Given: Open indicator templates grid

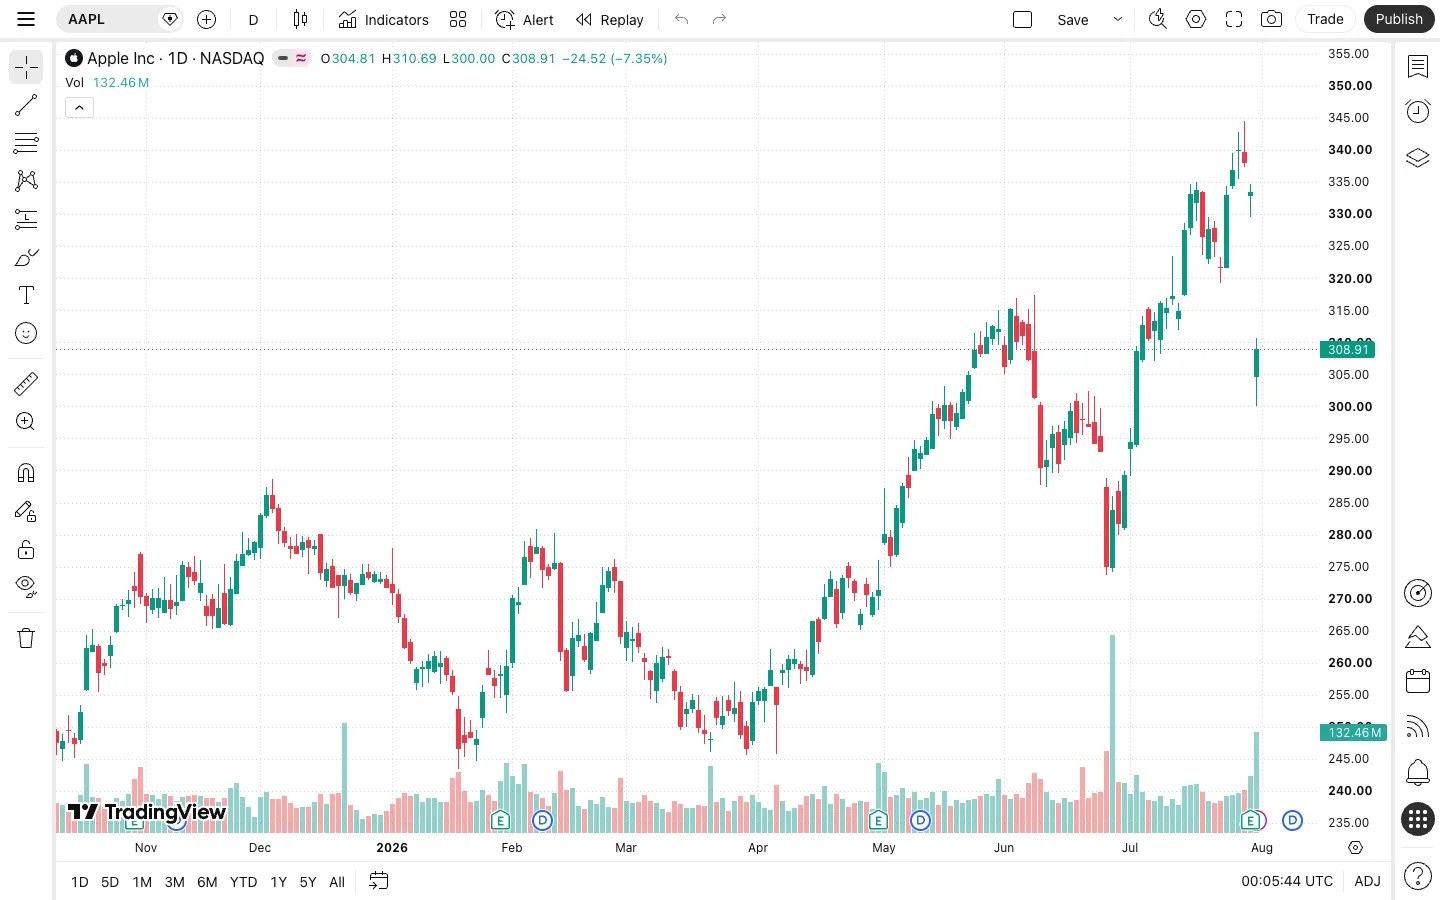Looking at the screenshot, I should 458,19.
